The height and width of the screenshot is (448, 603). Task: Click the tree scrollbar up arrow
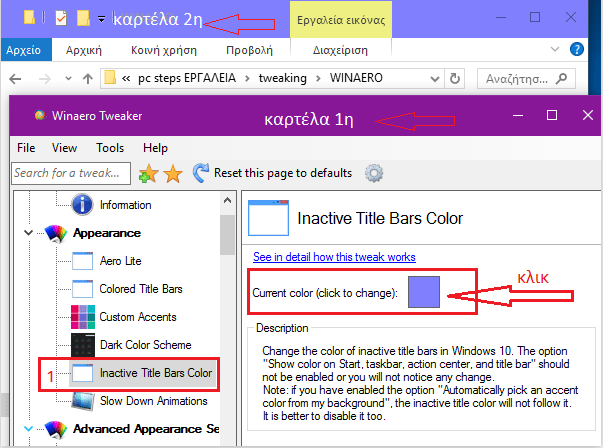click(x=227, y=200)
